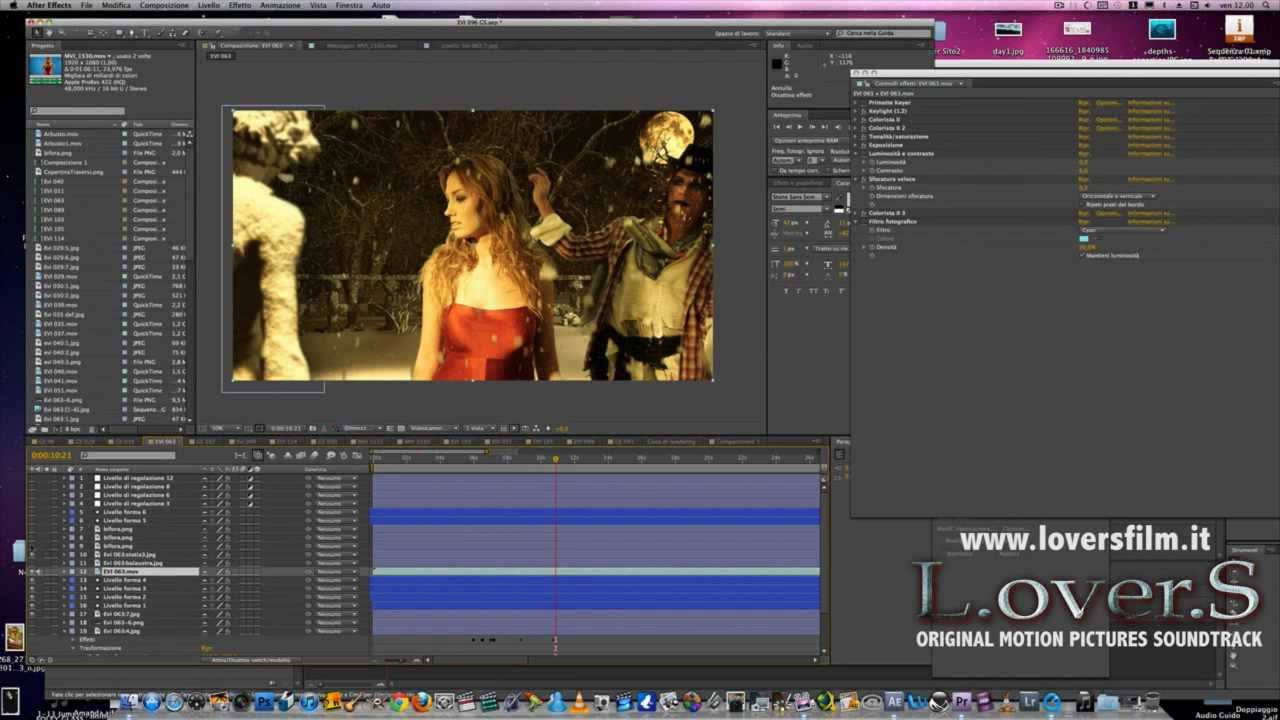
Task: Click Ripr. reset link for Keylight (1.2)
Action: [x=1083, y=111]
